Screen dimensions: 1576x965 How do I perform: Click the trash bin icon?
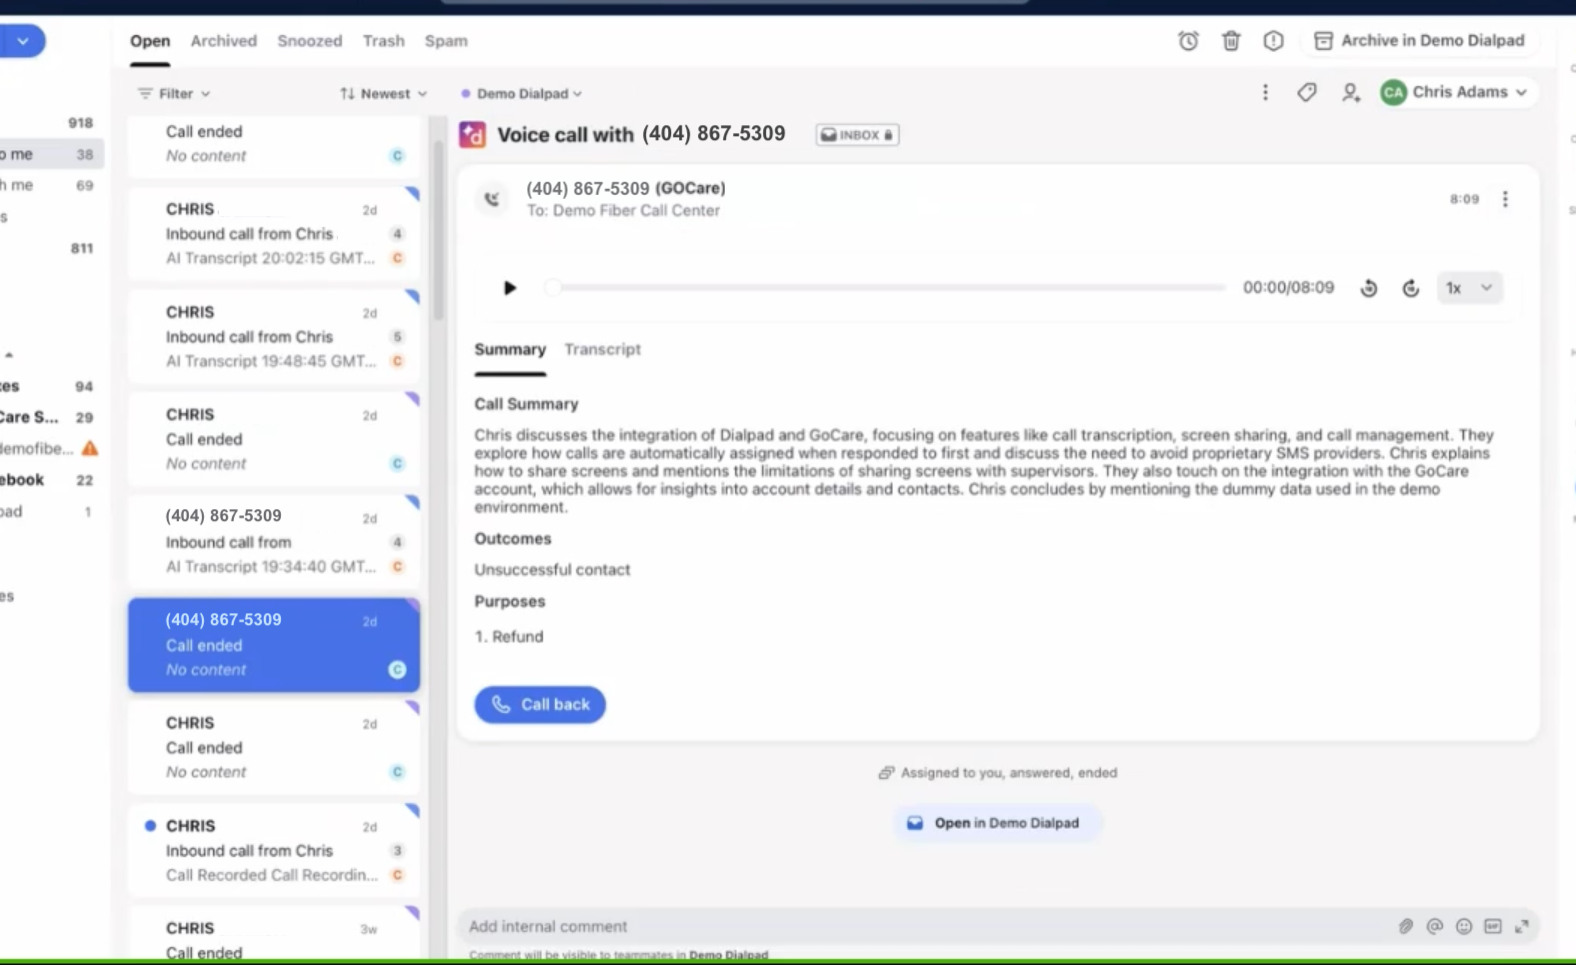(x=1231, y=41)
